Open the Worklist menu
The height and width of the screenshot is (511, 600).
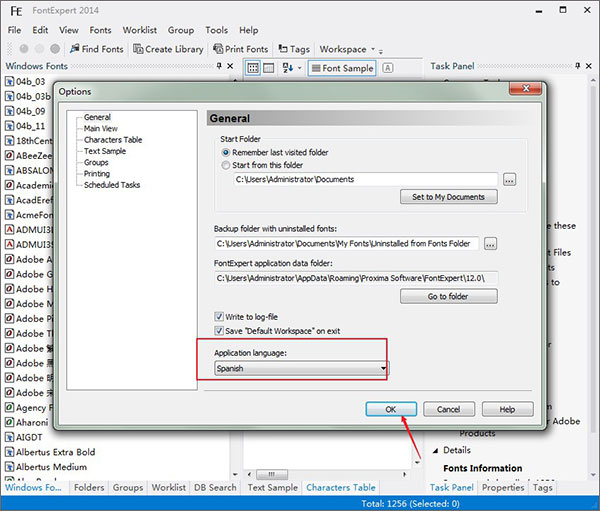click(x=140, y=30)
